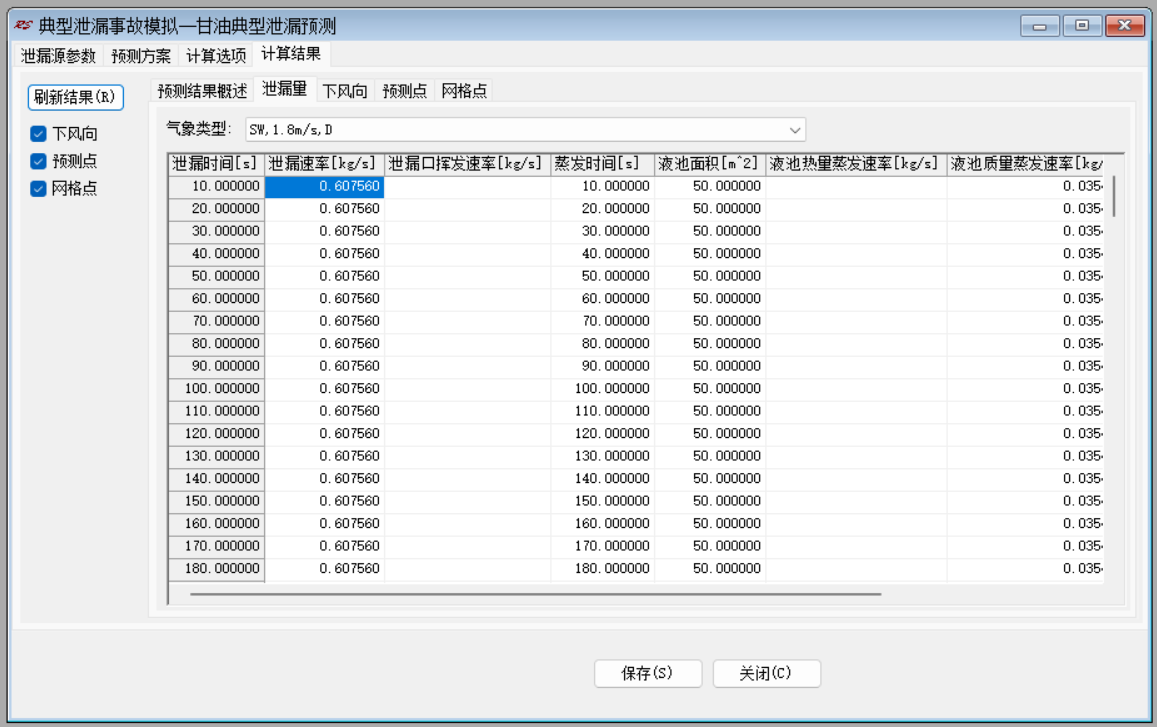This screenshot has width=1157, height=727.
Task: Toggle the 下风向 checkbox
Action: [x=38, y=134]
